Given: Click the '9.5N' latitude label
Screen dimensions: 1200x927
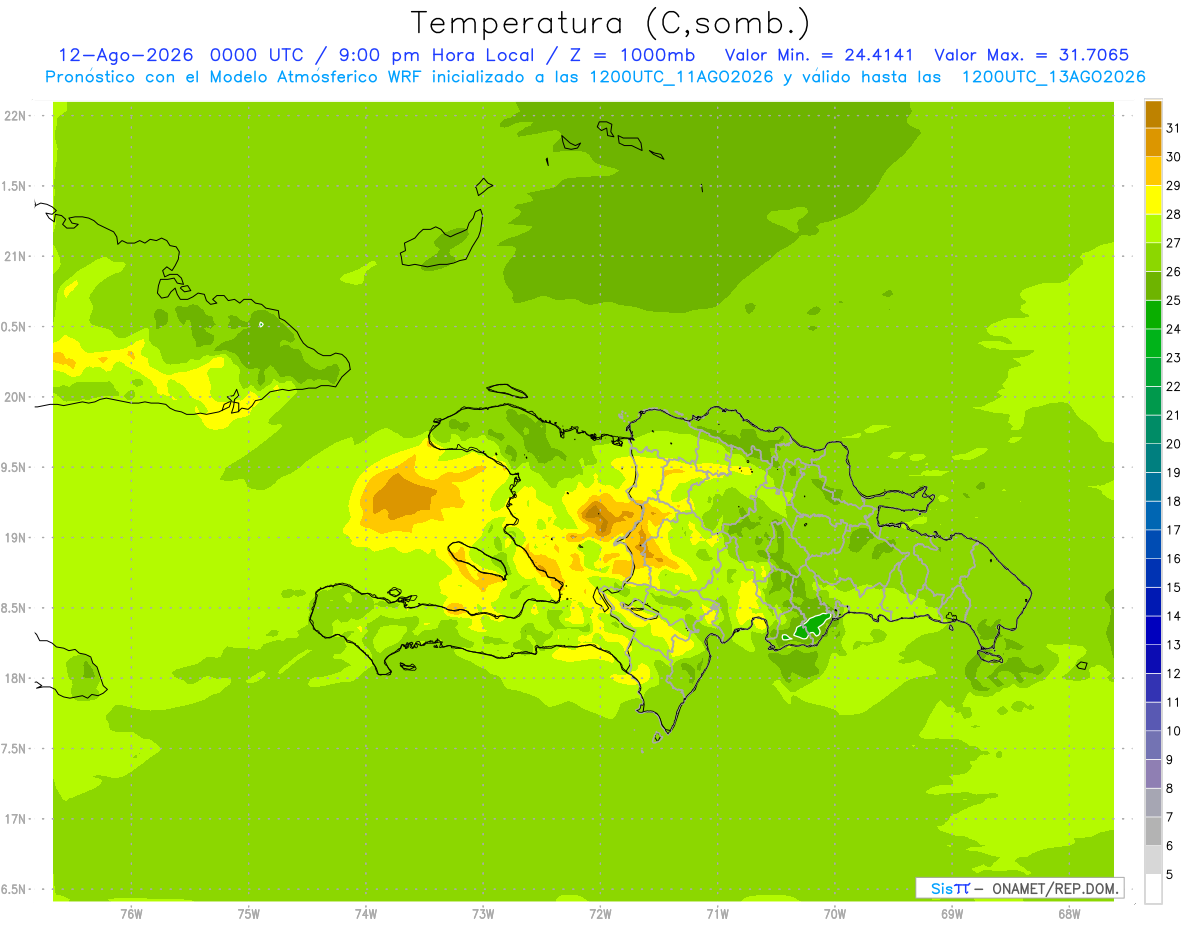Looking at the screenshot, I should click(15, 467).
